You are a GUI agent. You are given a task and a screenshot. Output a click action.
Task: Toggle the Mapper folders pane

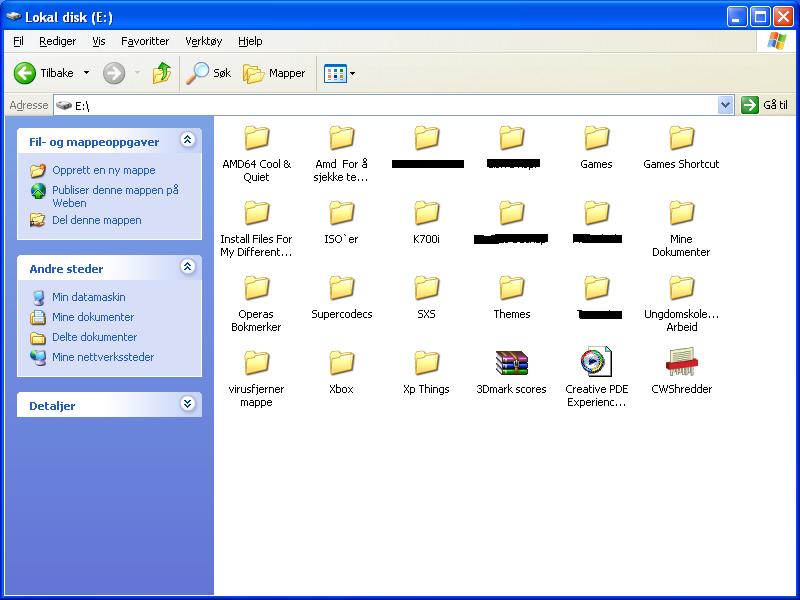[275, 73]
